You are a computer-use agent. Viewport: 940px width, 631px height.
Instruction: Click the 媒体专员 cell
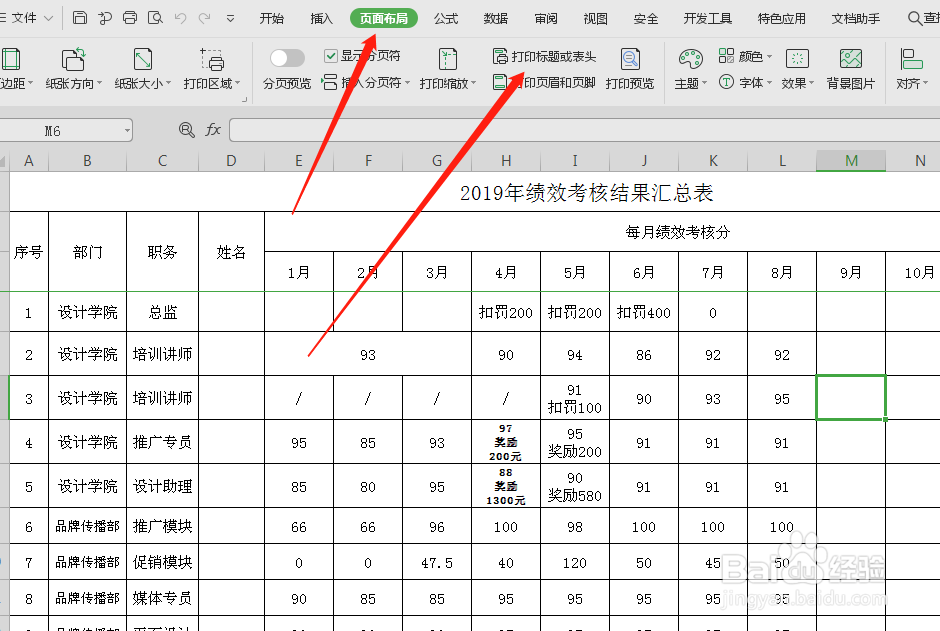[x=162, y=598]
